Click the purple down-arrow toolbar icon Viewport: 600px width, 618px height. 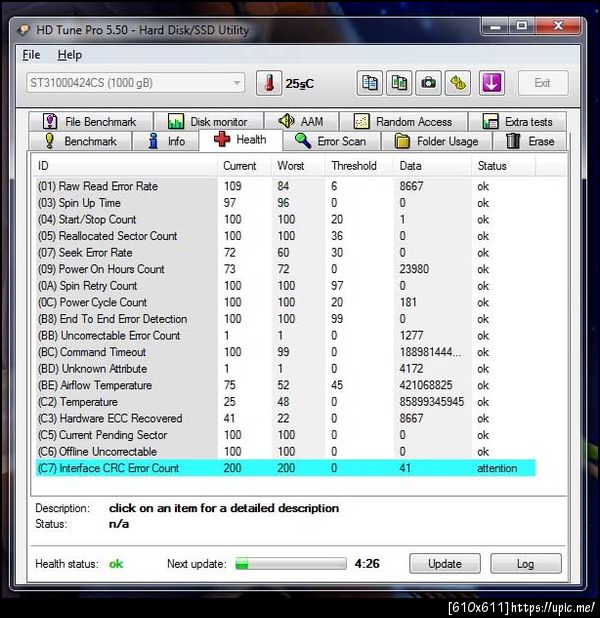(492, 83)
